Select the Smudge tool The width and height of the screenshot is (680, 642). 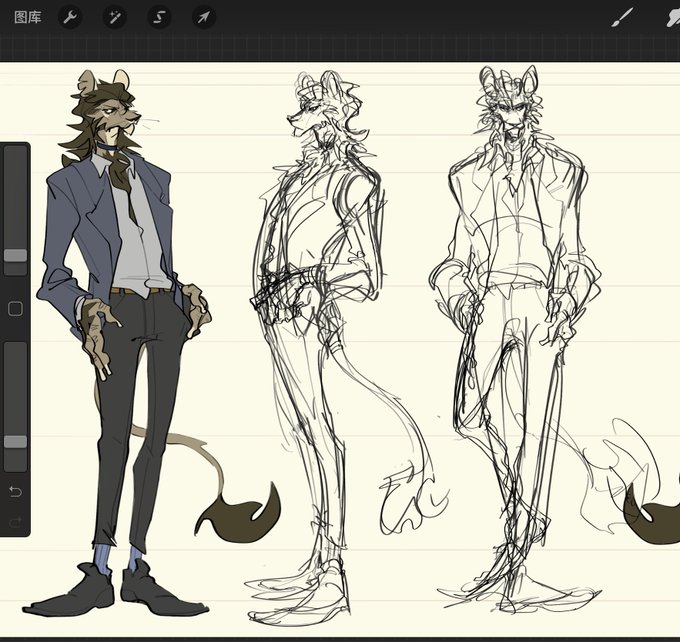click(673, 17)
